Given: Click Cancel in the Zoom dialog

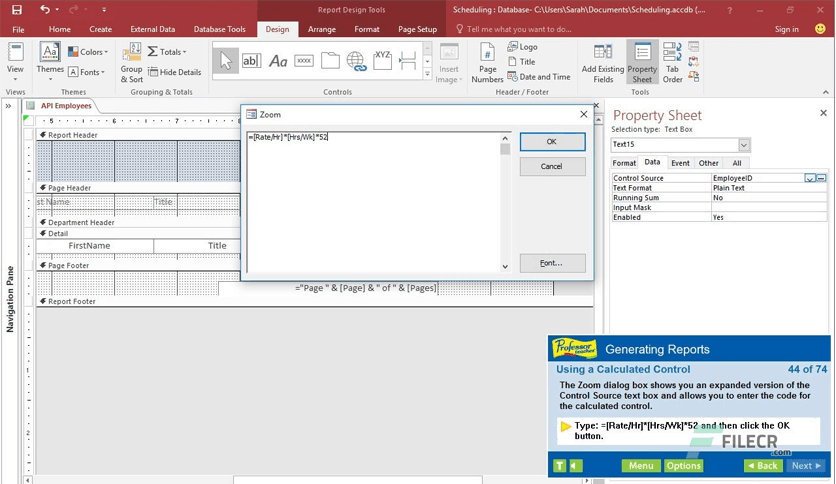Looking at the screenshot, I should coord(552,166).
